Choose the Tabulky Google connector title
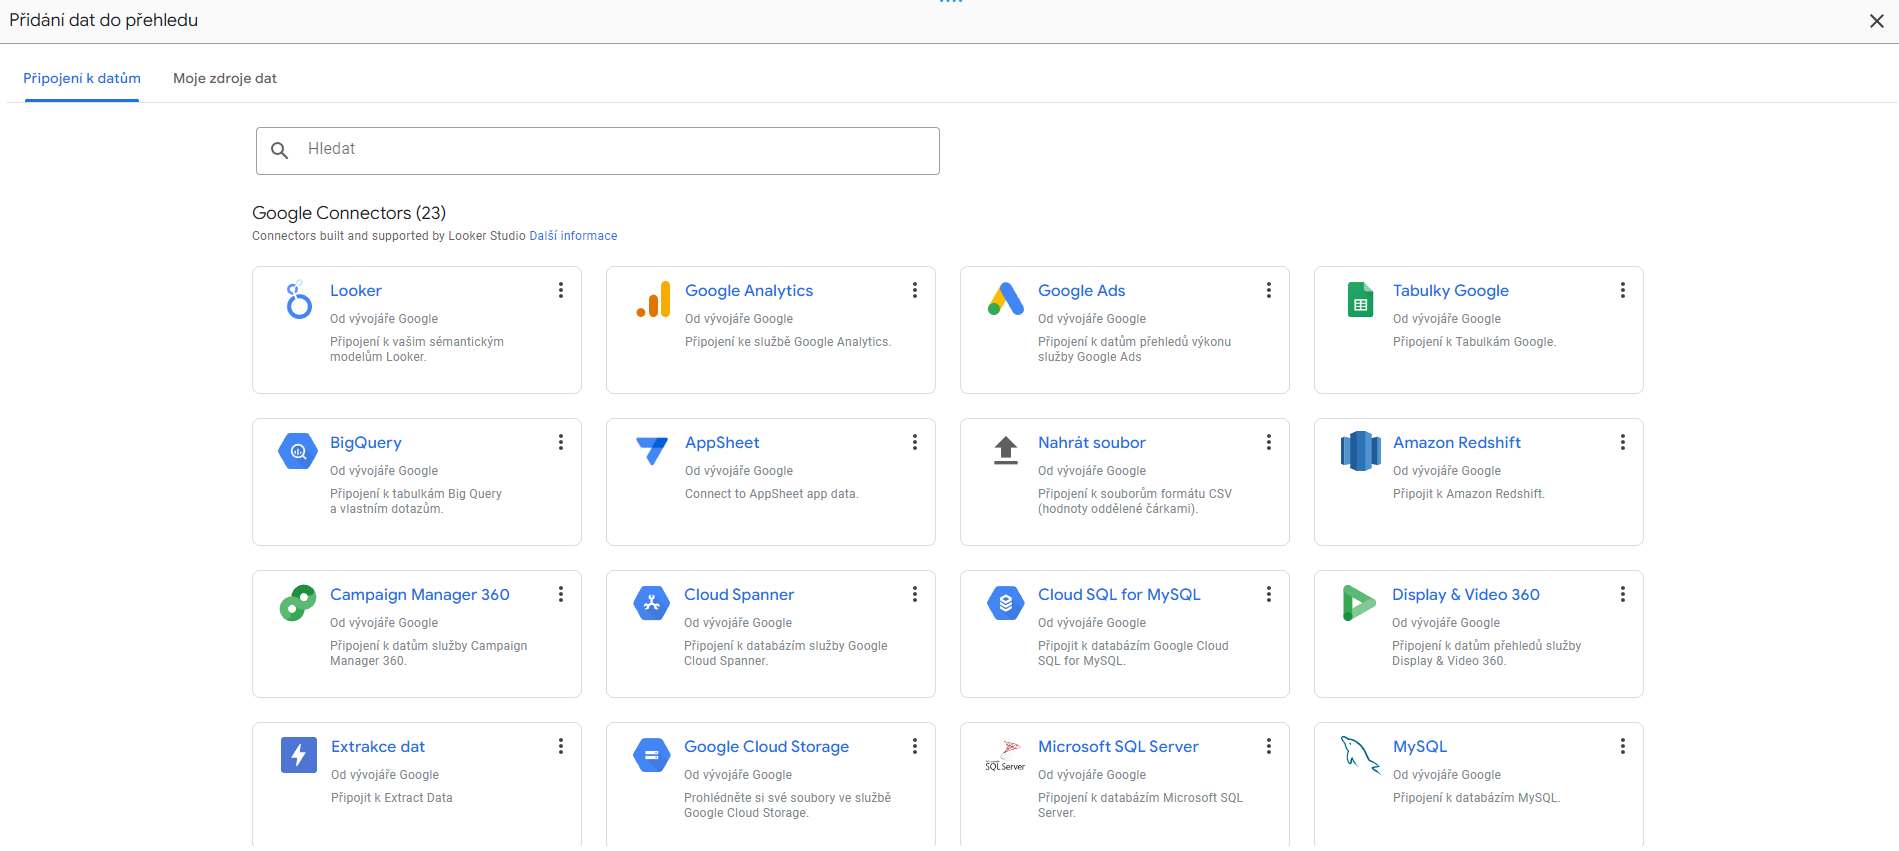Screen dimensions: 1899x851 click(x=1451, y=290)
